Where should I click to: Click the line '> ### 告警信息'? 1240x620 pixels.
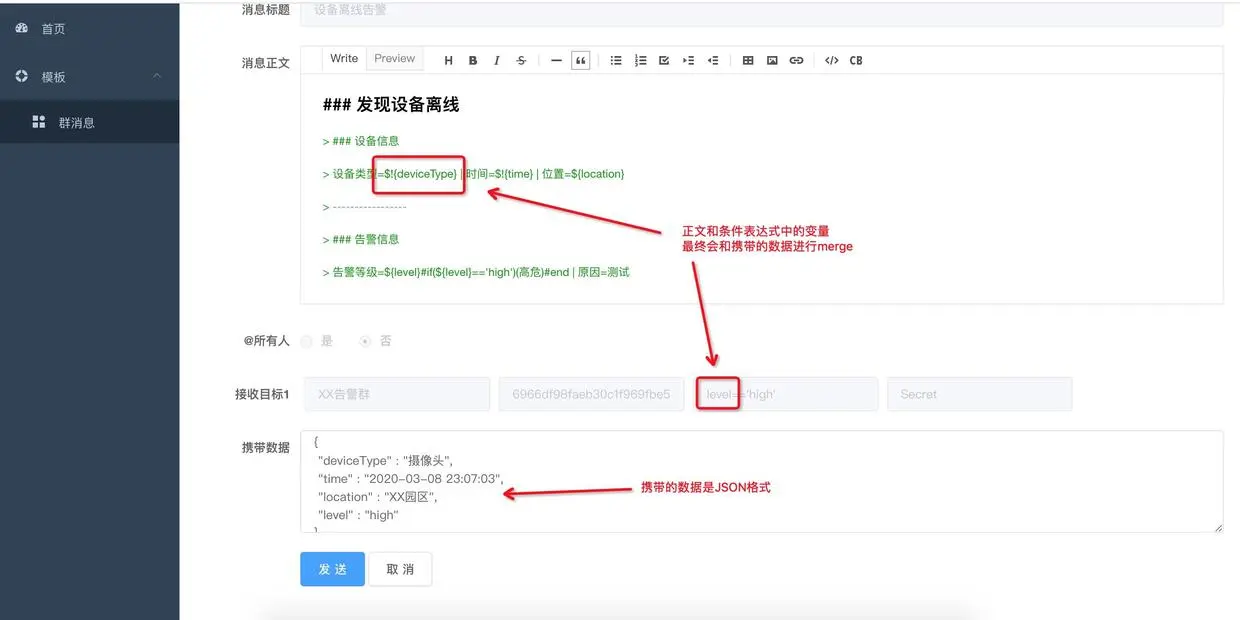click(x=361, y=239)
